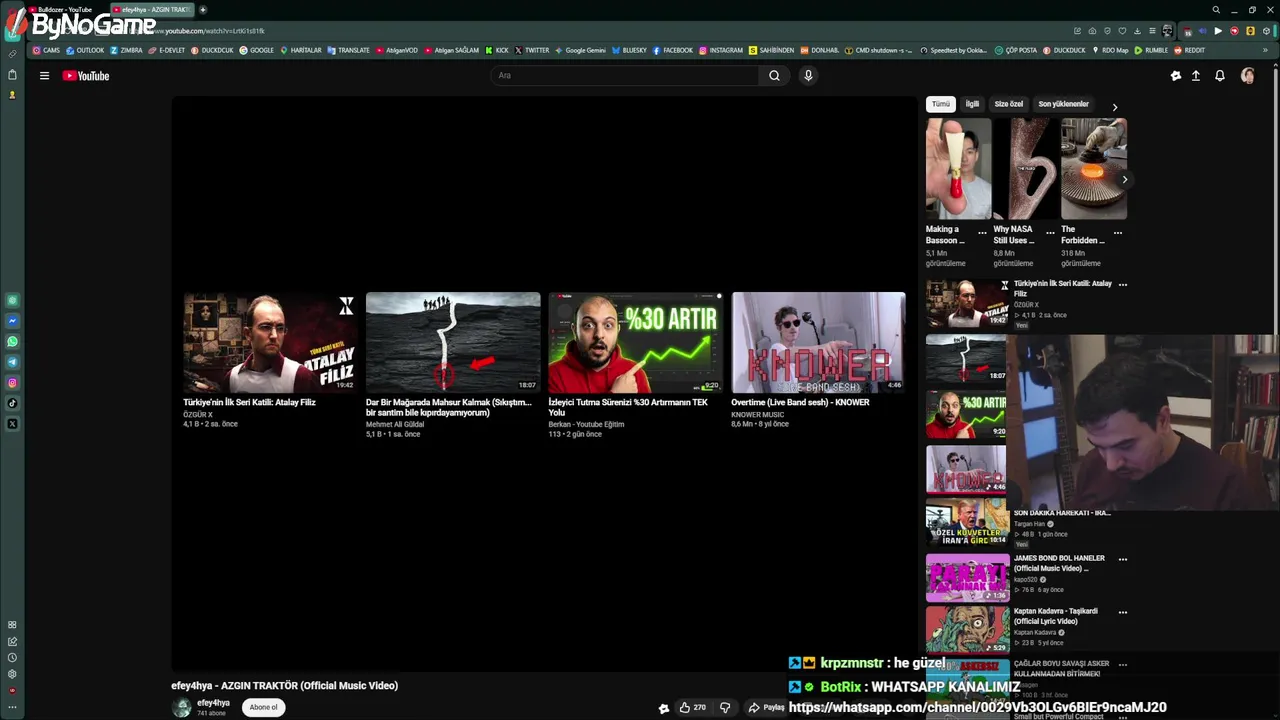
Task: Open the sidebar X (Twitter) icon
Action: [12, 424]
